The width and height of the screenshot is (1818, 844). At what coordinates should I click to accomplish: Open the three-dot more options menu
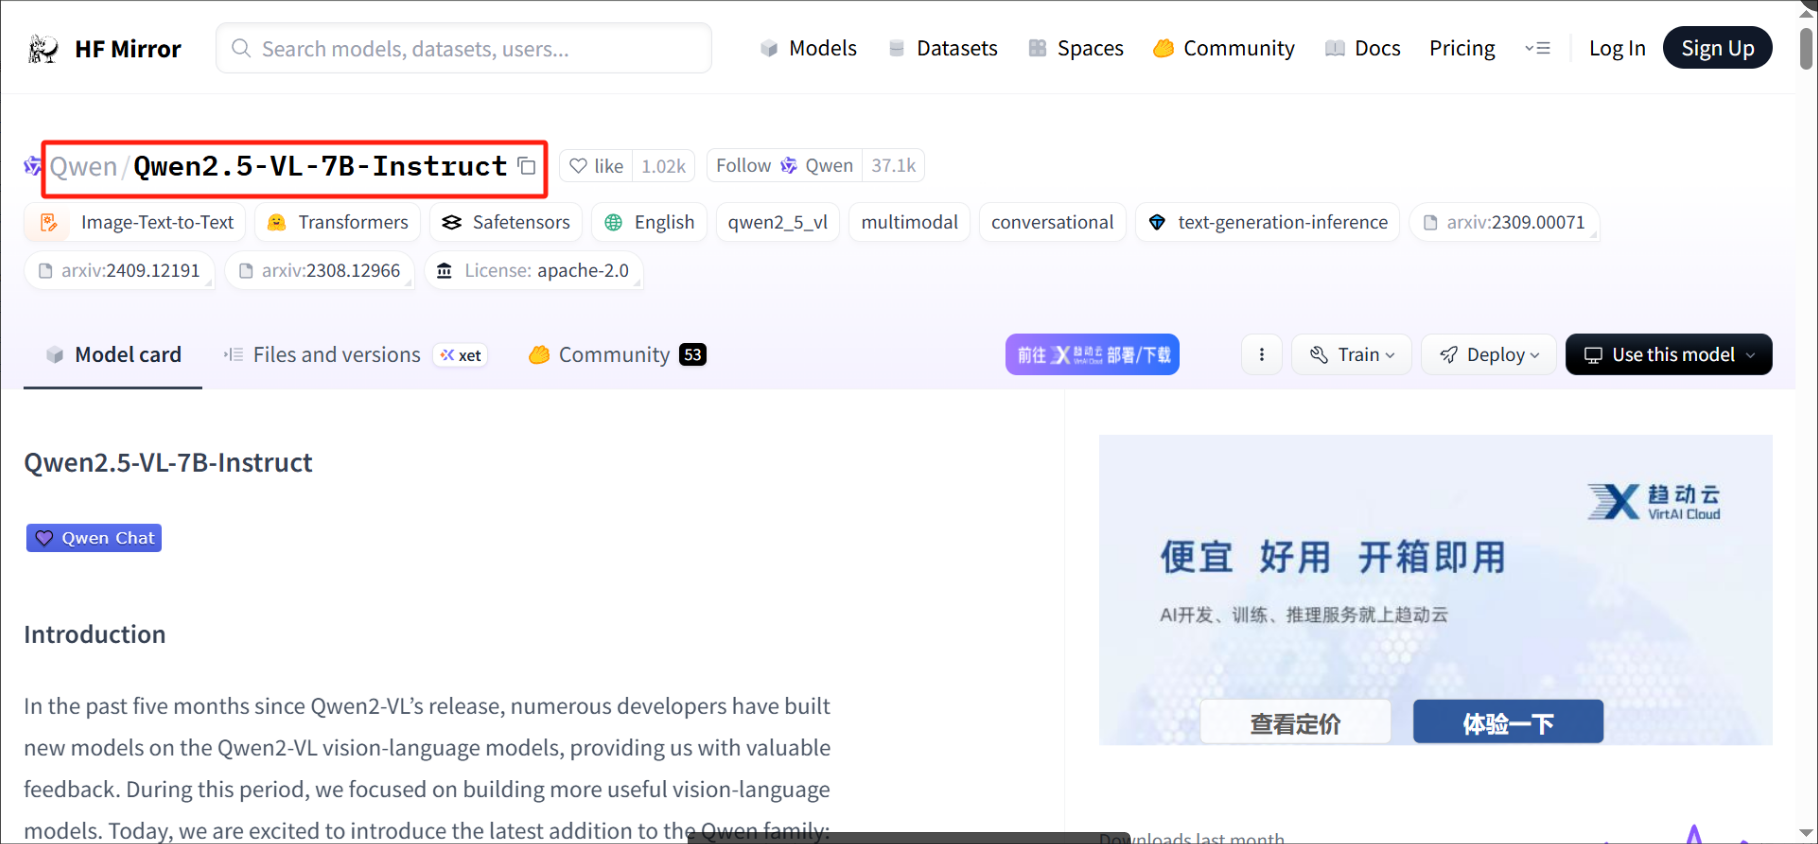coord(1262,355)
